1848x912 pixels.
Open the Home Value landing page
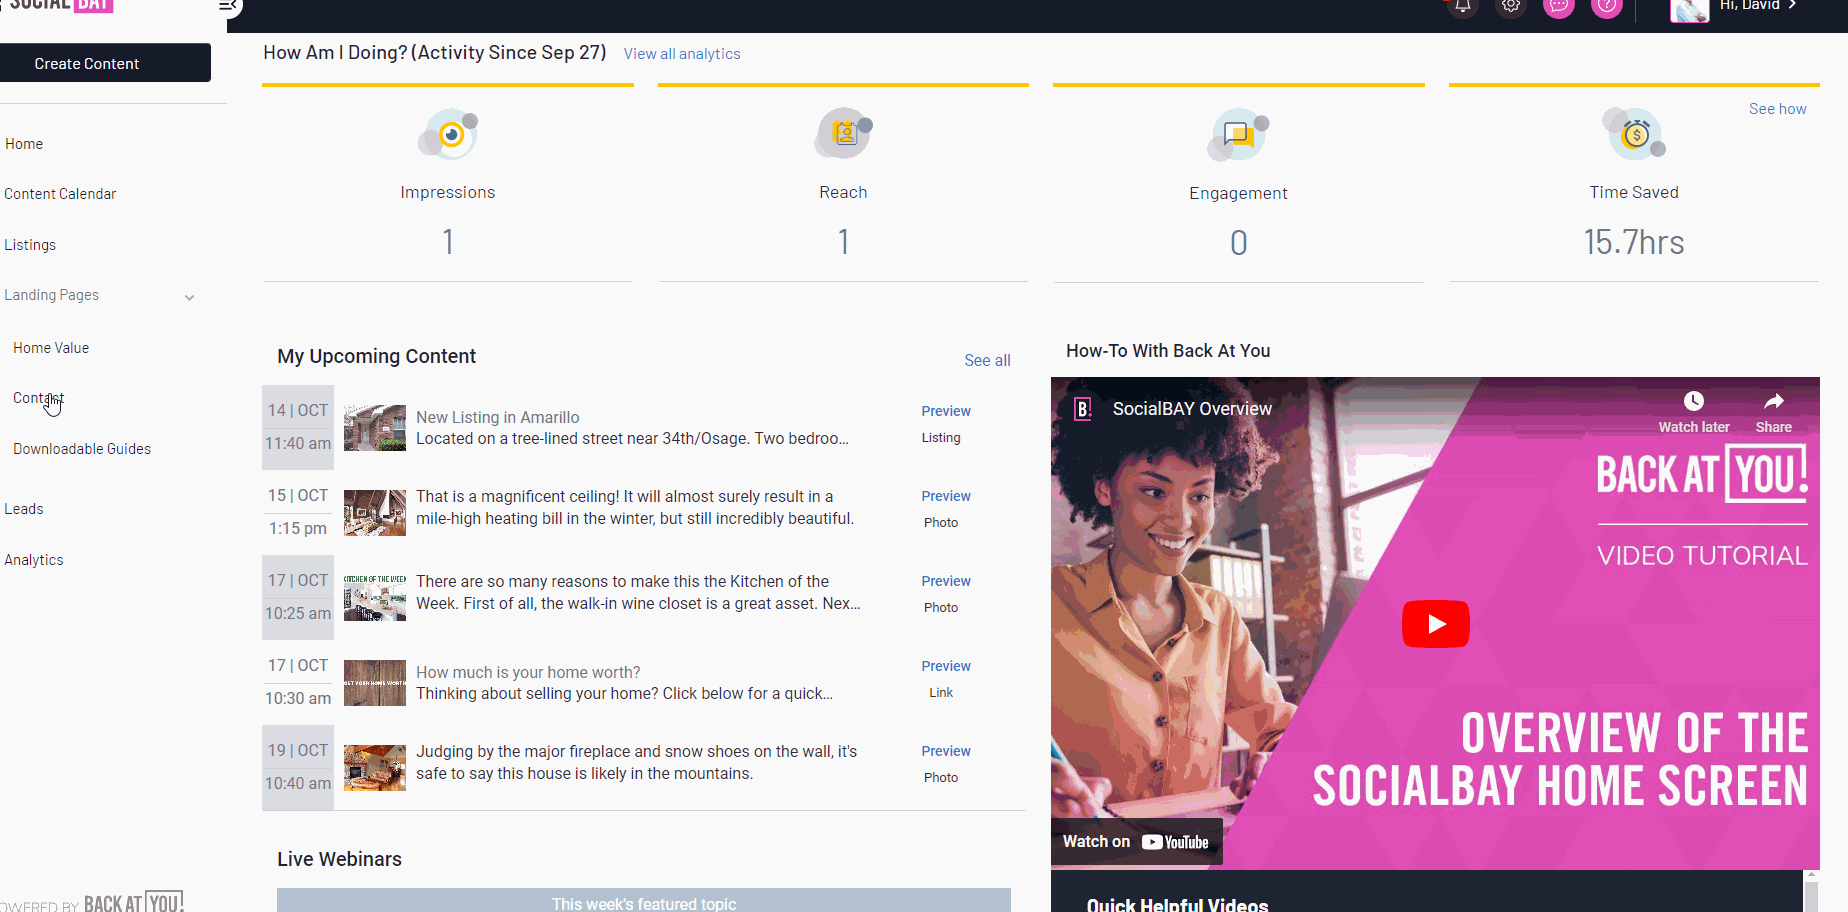click(51, 348)
